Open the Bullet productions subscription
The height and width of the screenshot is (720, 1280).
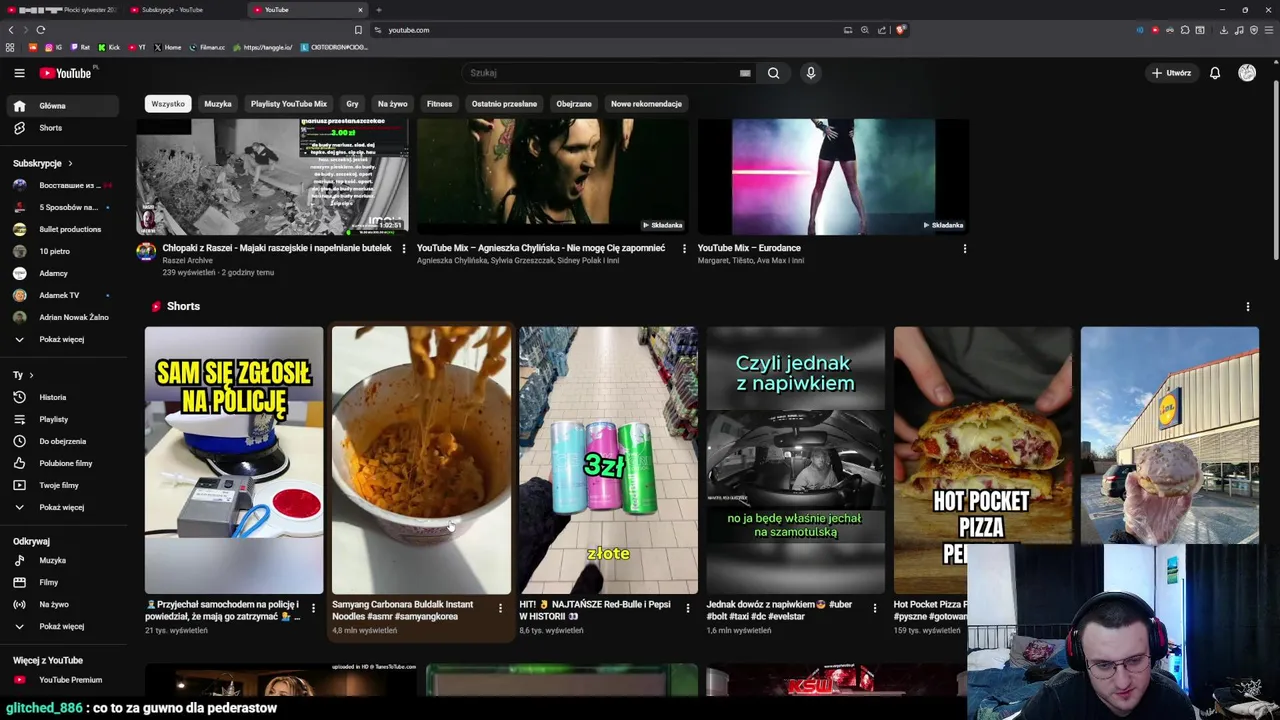click(61, 229)
